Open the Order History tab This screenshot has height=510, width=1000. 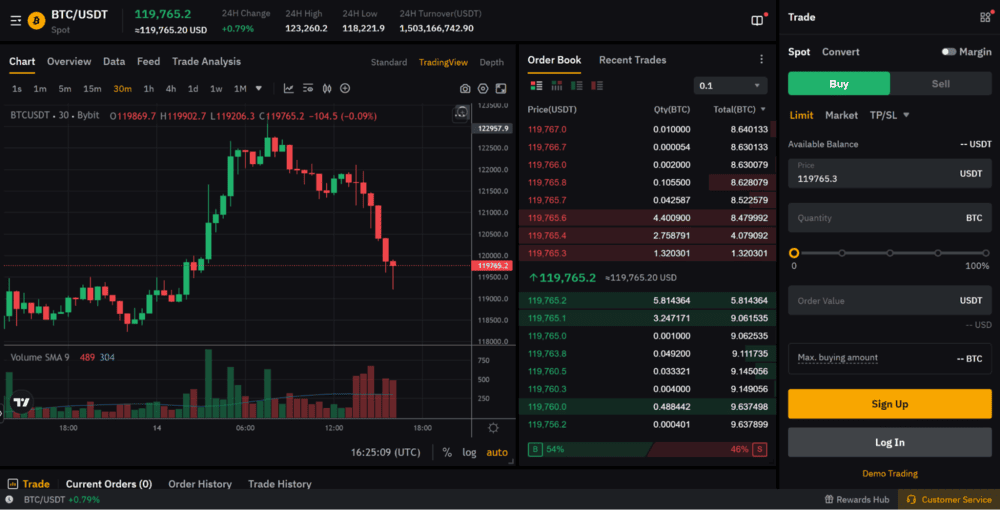pyautogui.click(x=200, y=484)
